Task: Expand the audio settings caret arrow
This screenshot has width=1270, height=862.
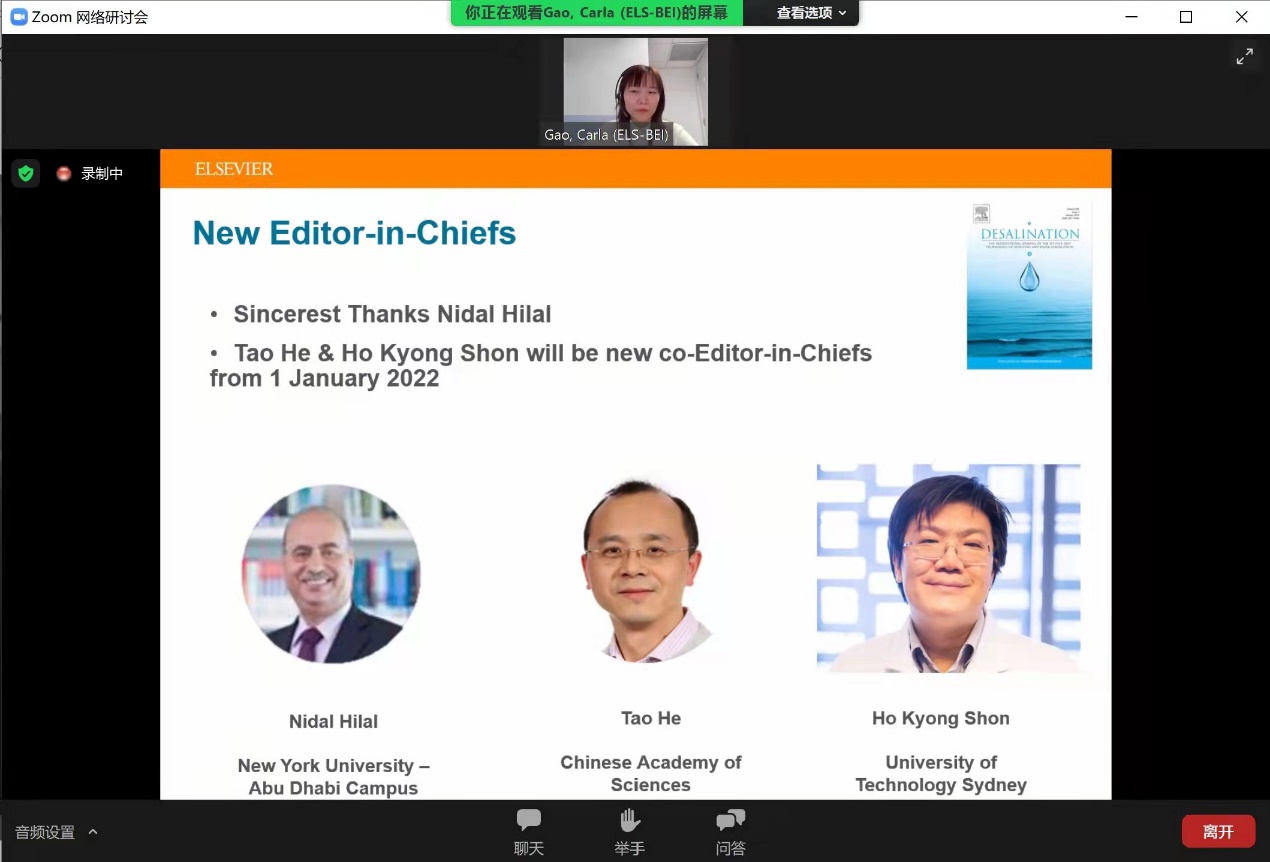Action: pos(93,831)
